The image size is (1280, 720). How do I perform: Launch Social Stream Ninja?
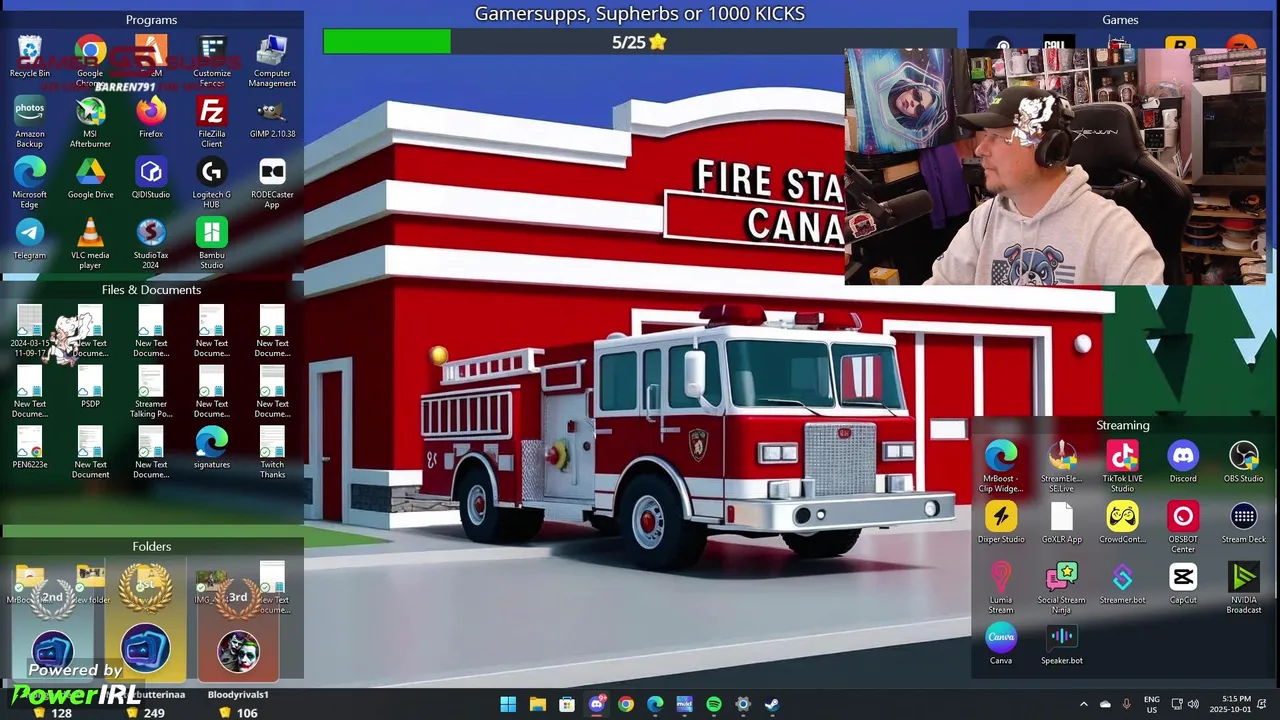(1062, 589)
